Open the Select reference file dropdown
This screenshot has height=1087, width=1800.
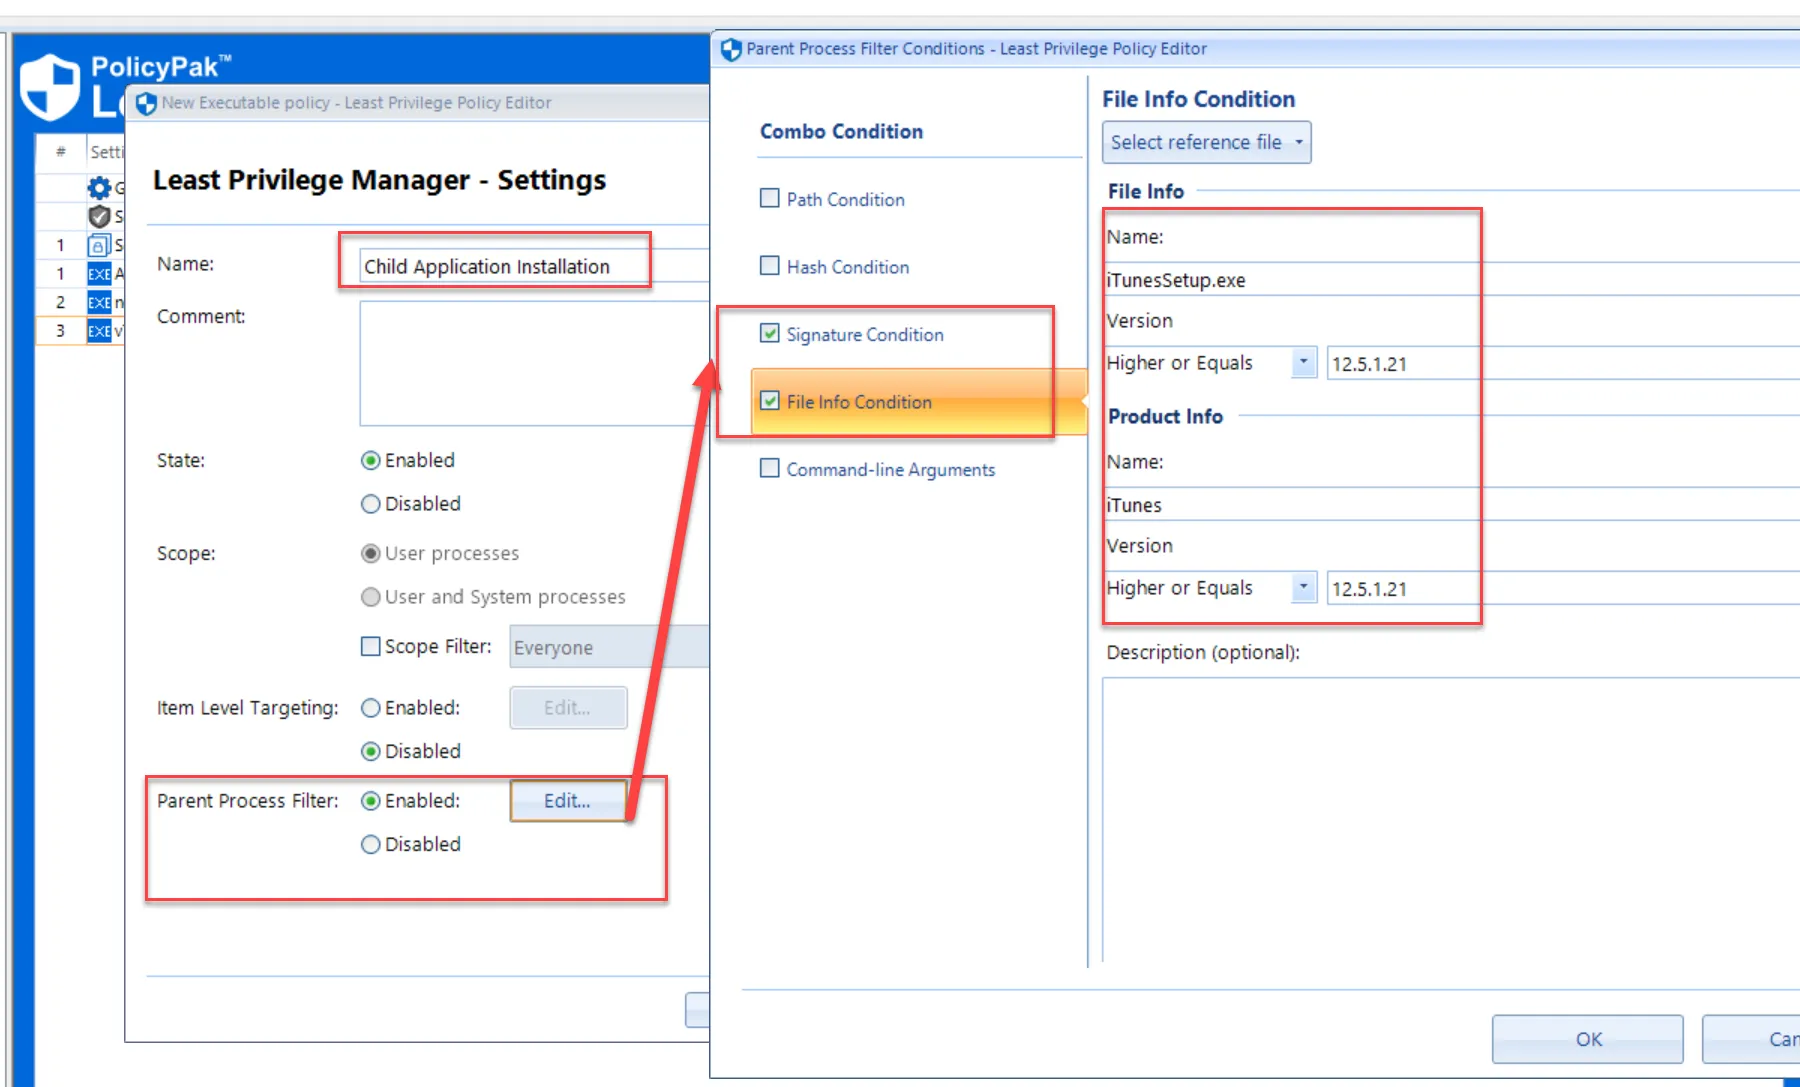click(x=1206, y=142)
